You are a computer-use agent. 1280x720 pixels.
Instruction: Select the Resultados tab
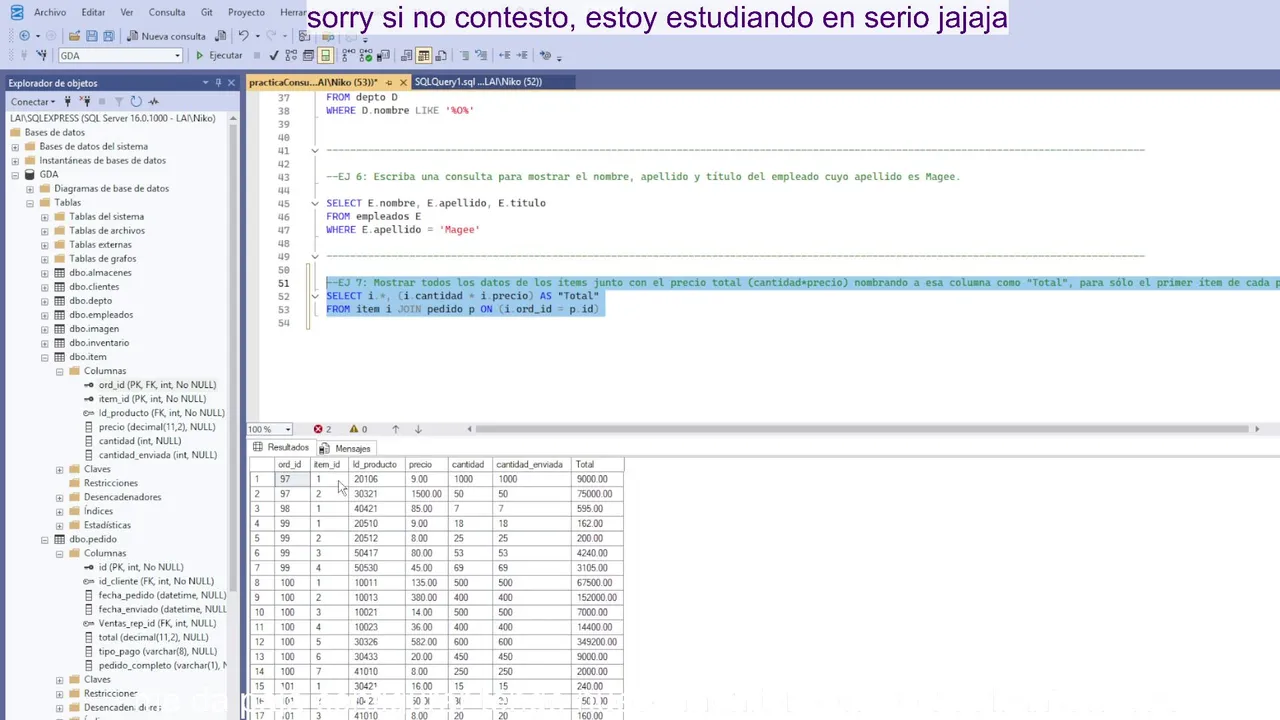pyautogui.click(x=282, y=447)
